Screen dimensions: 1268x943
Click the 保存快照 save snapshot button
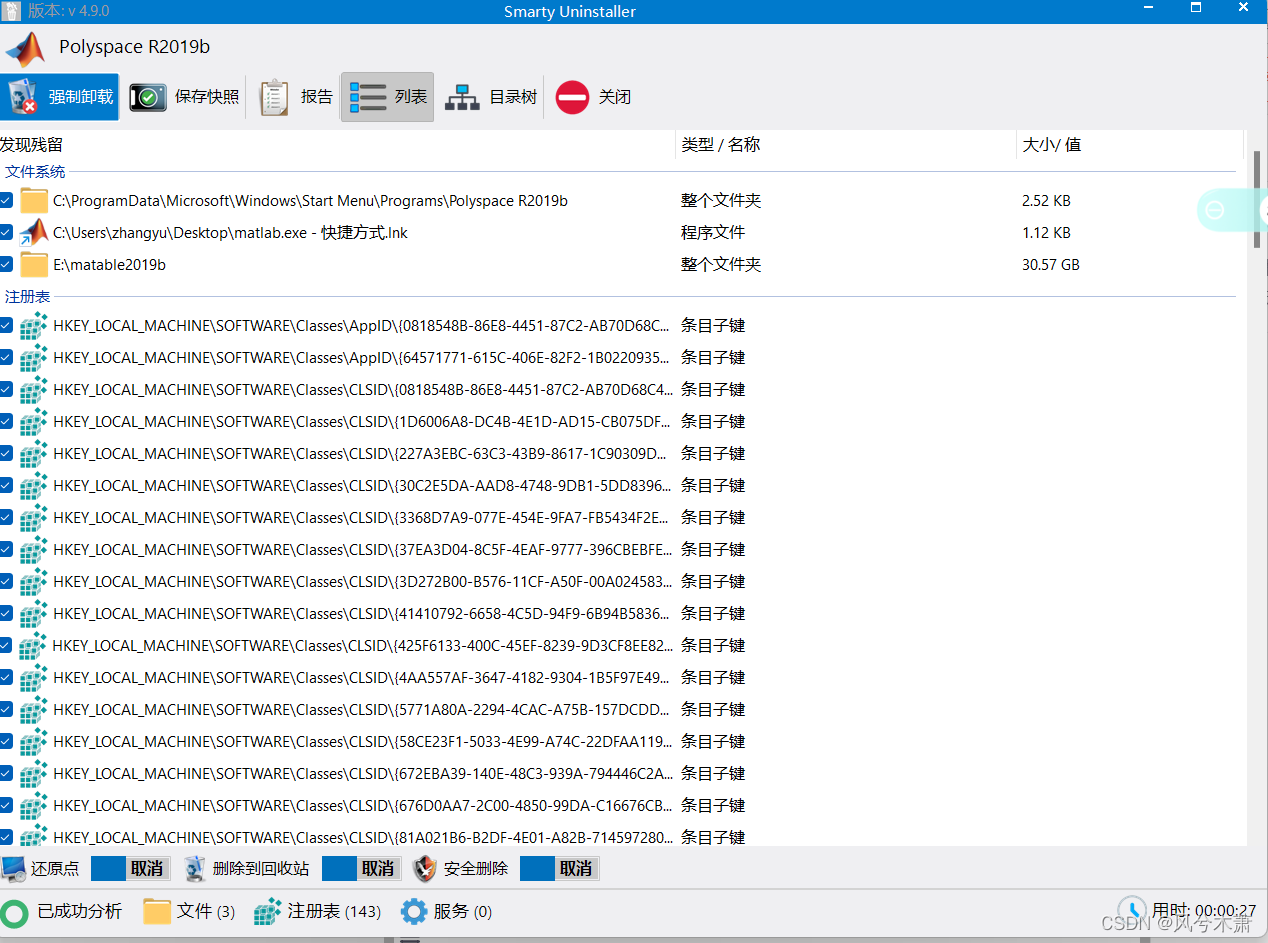tap(184, 97)
